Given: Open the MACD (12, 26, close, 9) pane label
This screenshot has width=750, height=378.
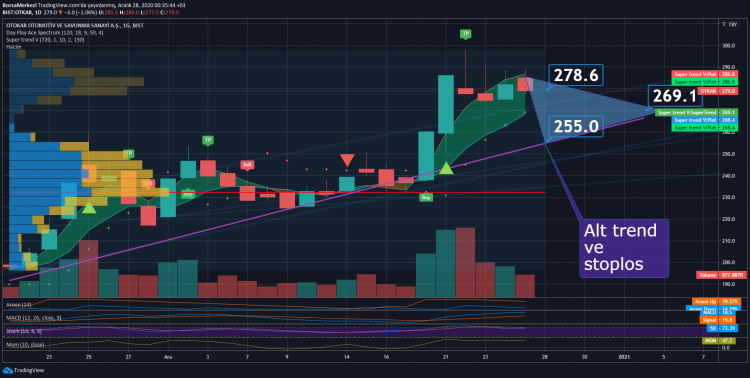Looking at the screenshot, I should coord(33,318).
